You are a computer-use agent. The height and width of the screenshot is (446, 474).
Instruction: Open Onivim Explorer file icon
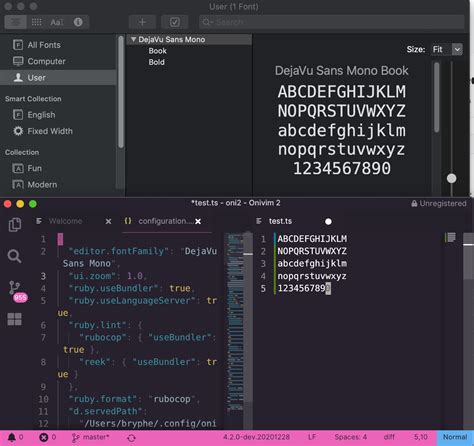(15, 225)
